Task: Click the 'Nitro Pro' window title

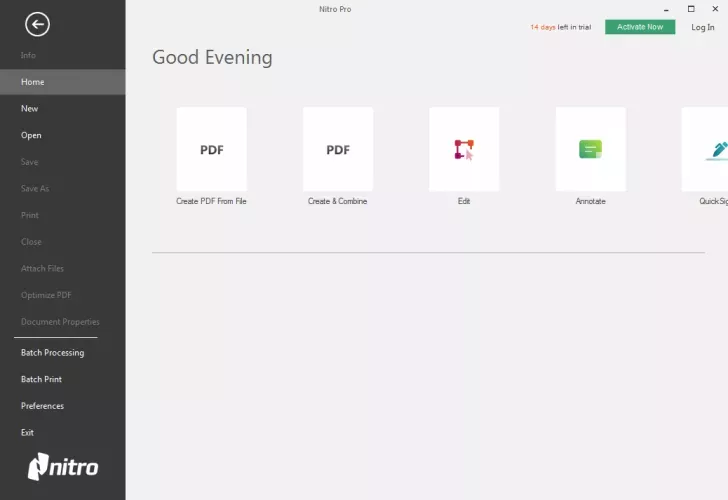Action: 335,9
